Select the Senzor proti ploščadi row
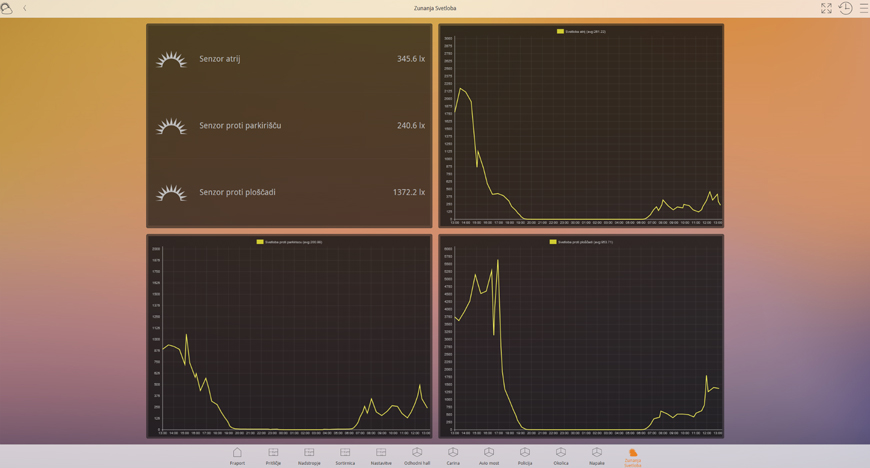 (x=289, y=192)
